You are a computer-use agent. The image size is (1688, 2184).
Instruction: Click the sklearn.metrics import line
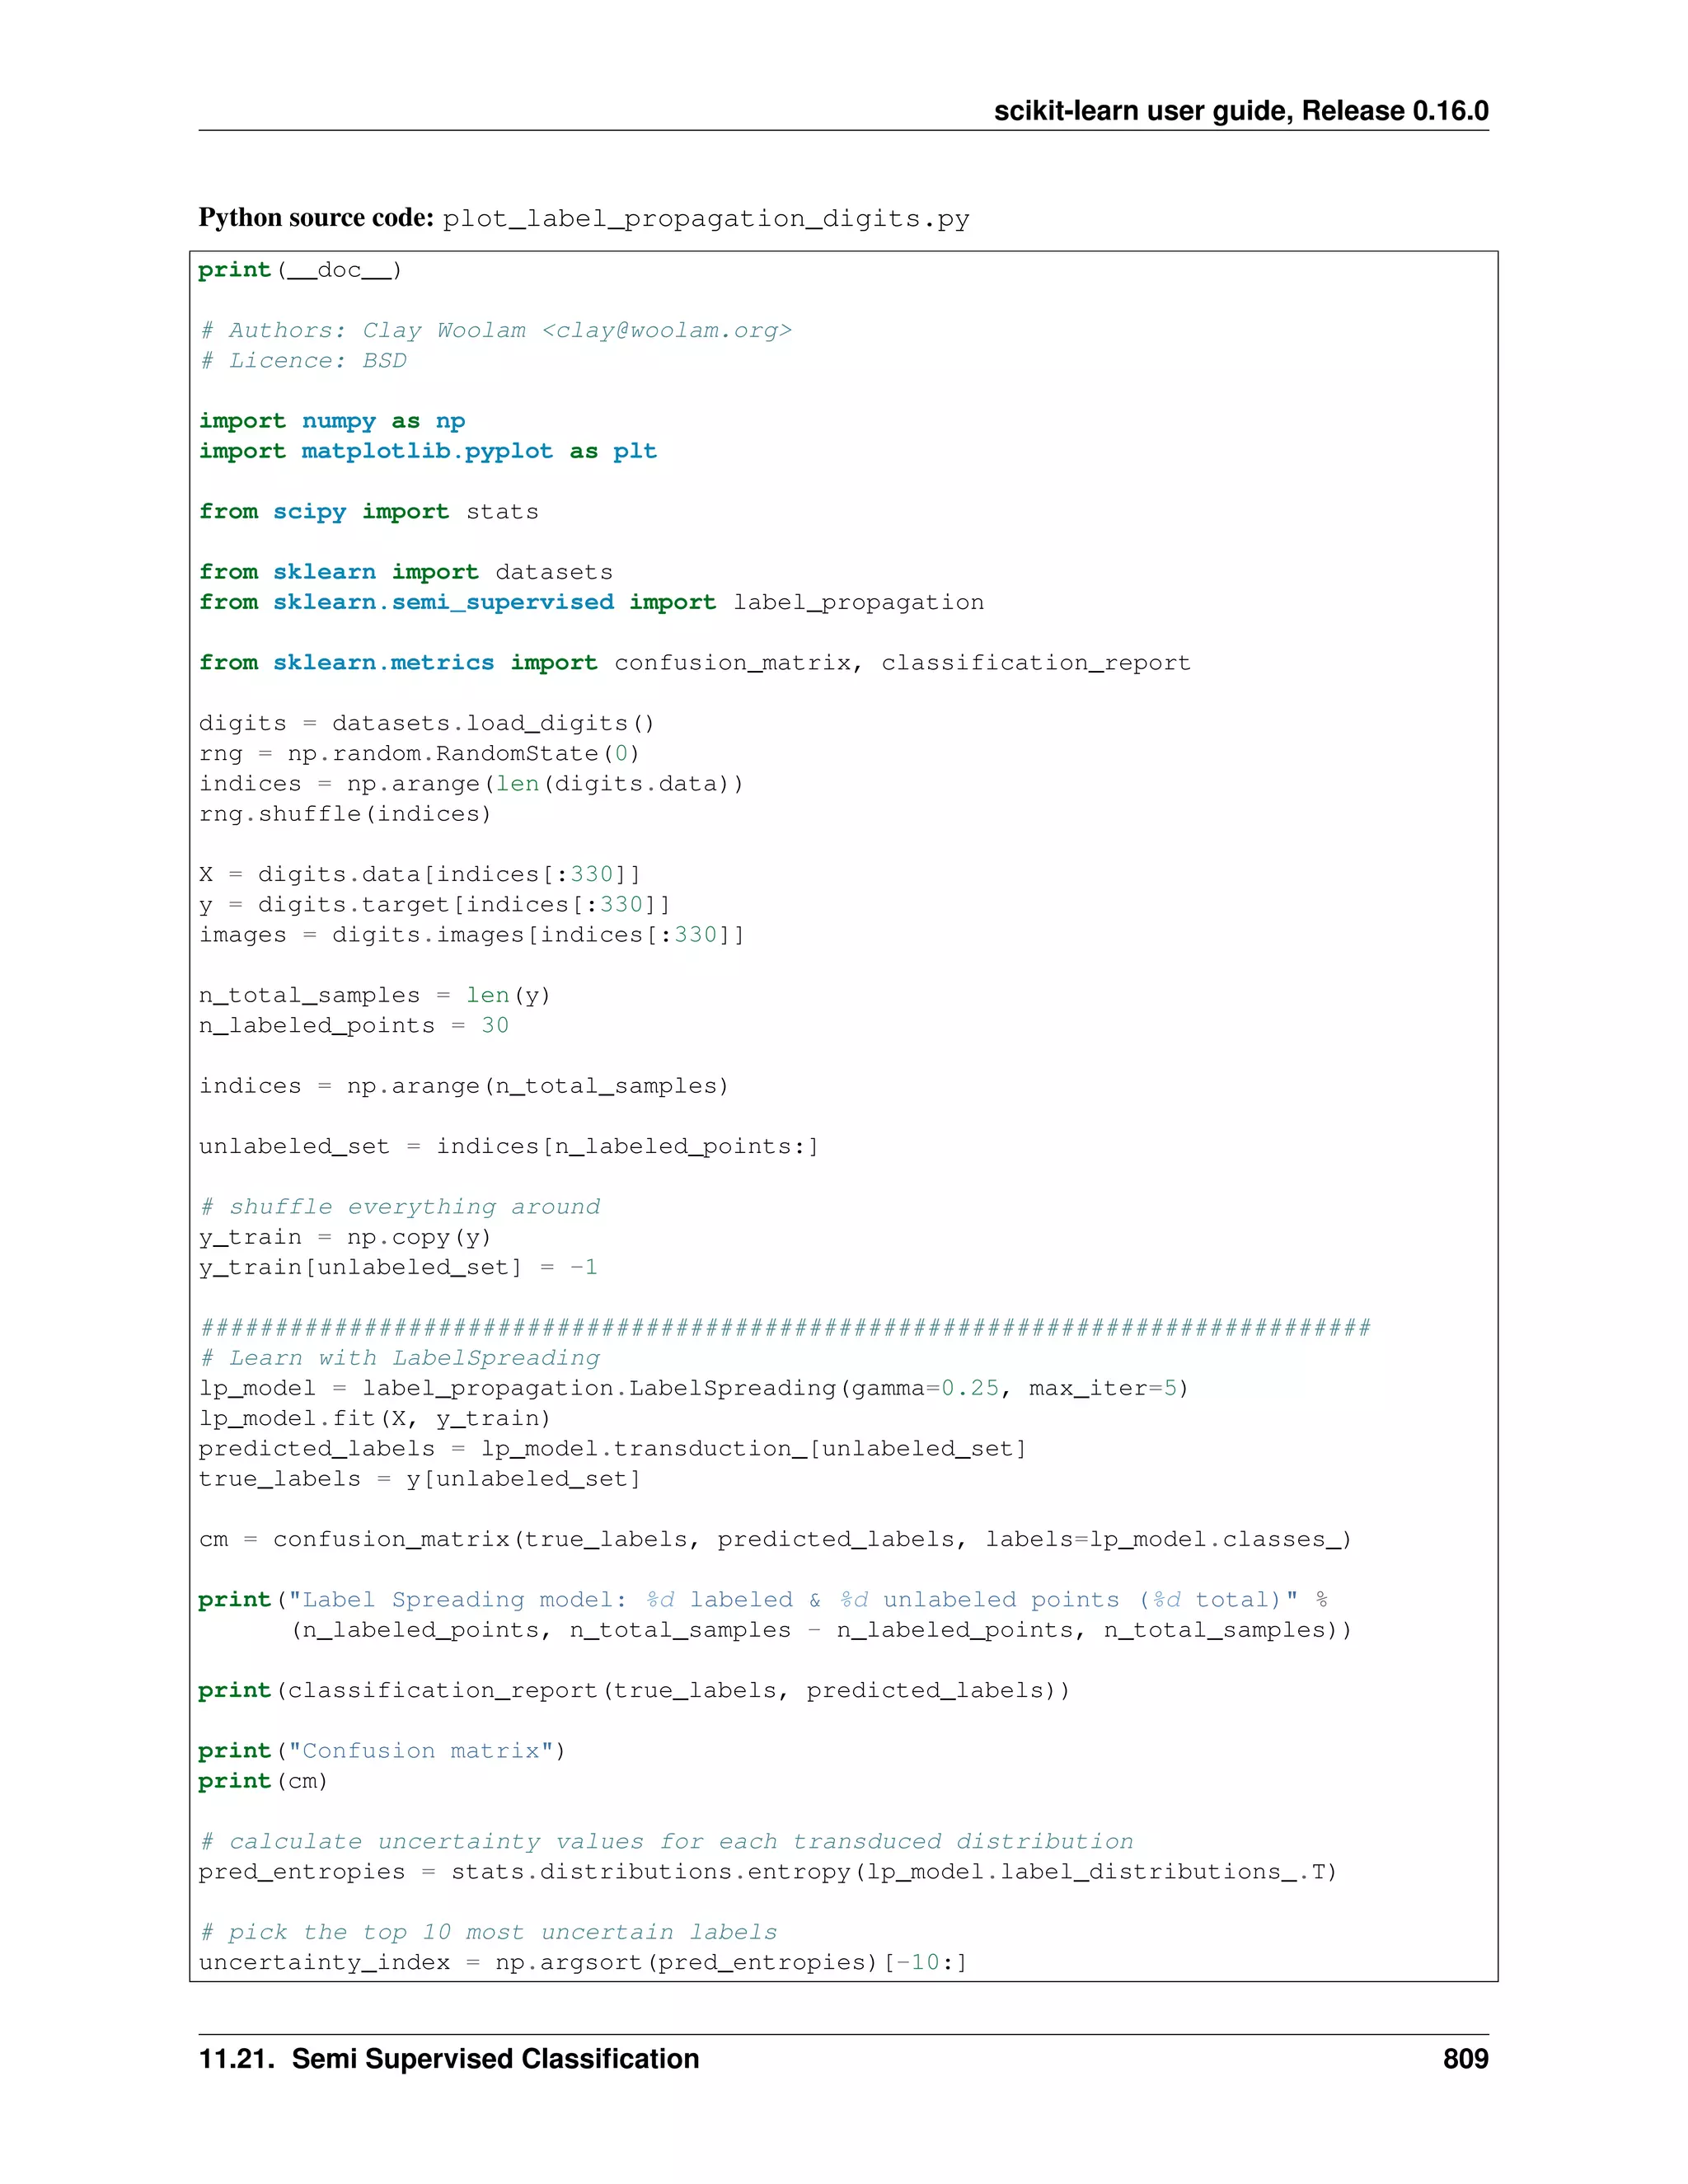[x=695, y=662]
